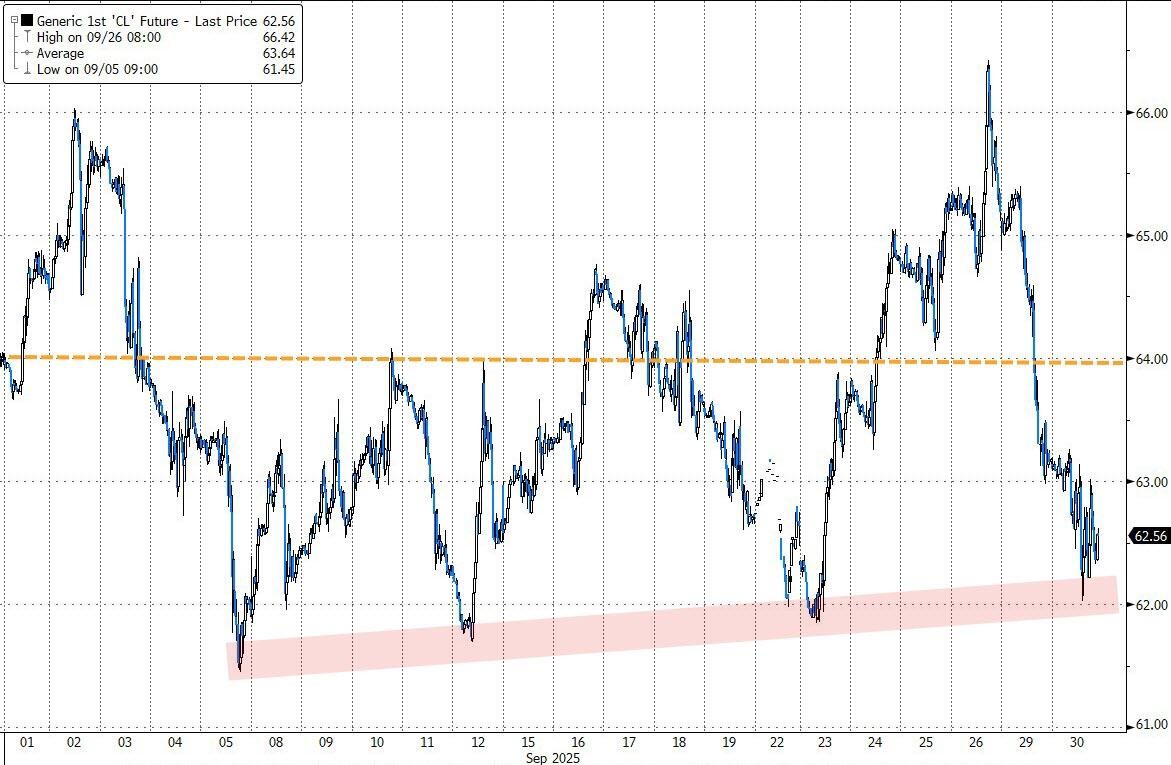Select date 25 on the time axis
Image resolution: width=1171 pixels, height=765 pixels.
tap(926, 743)
